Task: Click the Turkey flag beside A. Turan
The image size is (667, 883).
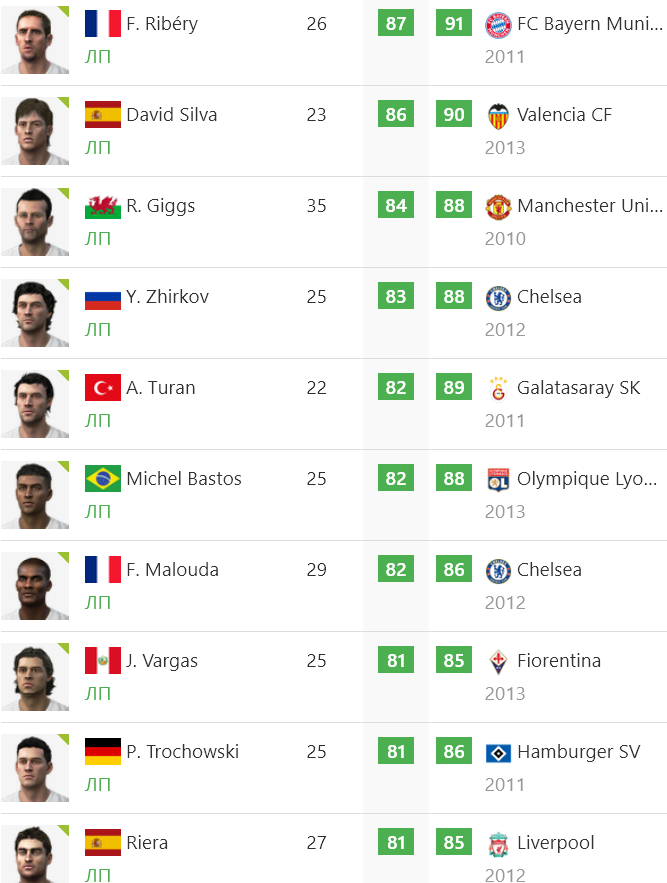Action: [x=103, y=387]
